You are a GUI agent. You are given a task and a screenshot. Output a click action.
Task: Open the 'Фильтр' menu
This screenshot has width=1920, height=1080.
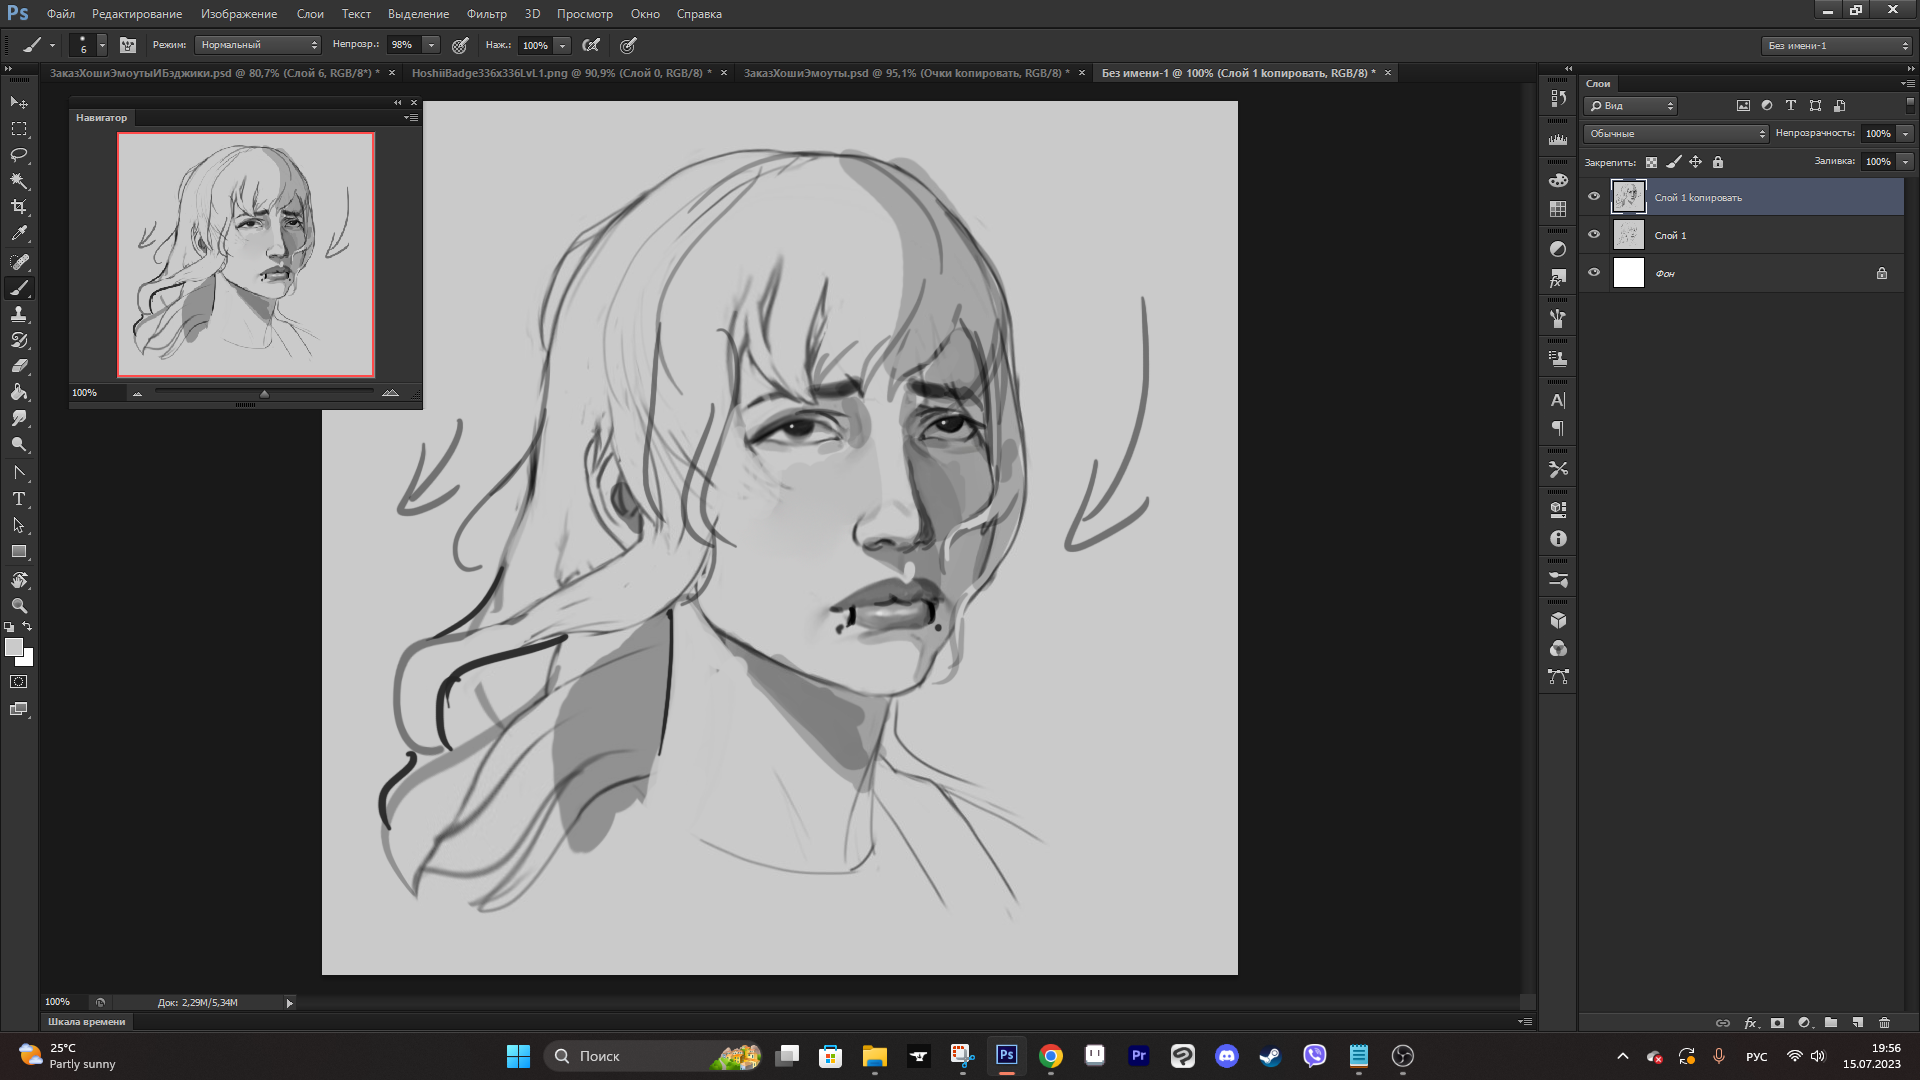[486, 14]
